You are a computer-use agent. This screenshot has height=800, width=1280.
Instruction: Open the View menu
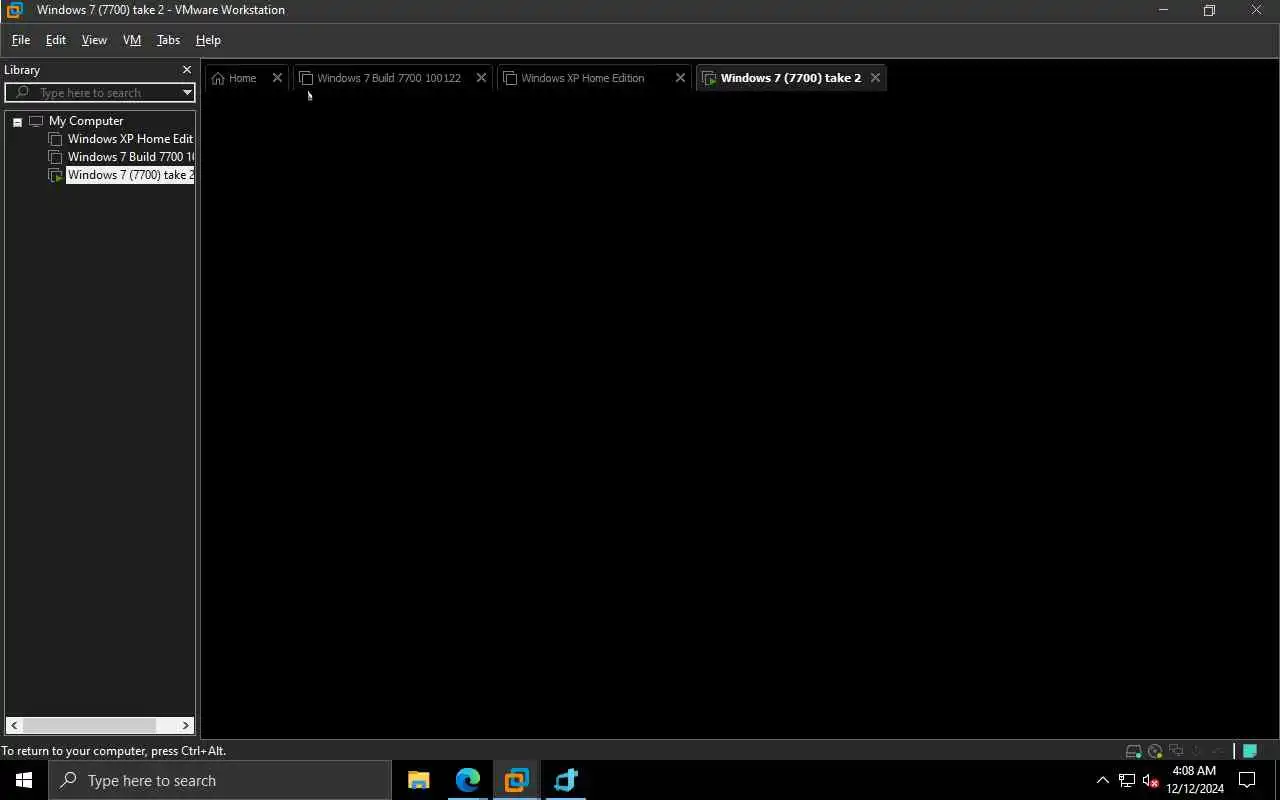pos(94,40)
